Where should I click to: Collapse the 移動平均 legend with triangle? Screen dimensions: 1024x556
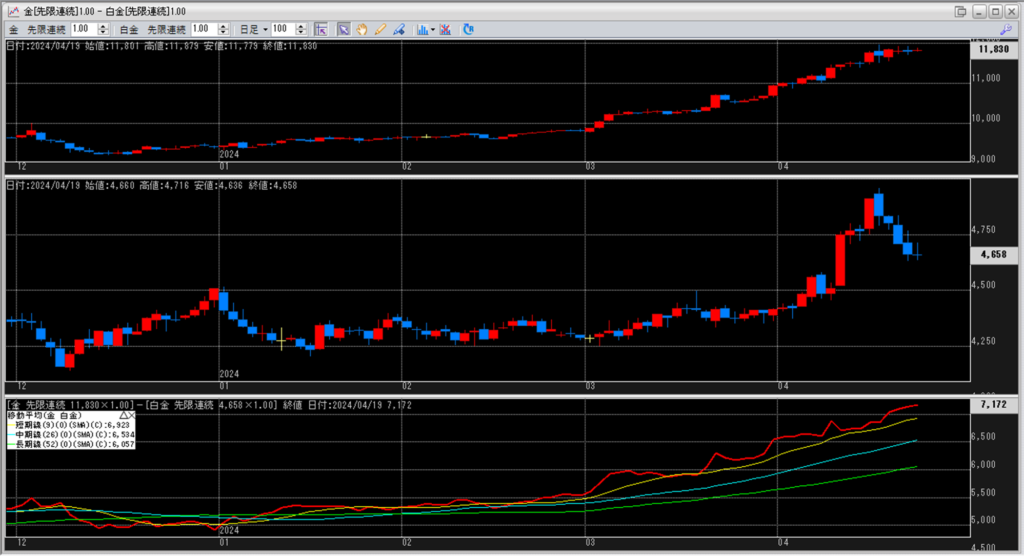pos(123,413)
